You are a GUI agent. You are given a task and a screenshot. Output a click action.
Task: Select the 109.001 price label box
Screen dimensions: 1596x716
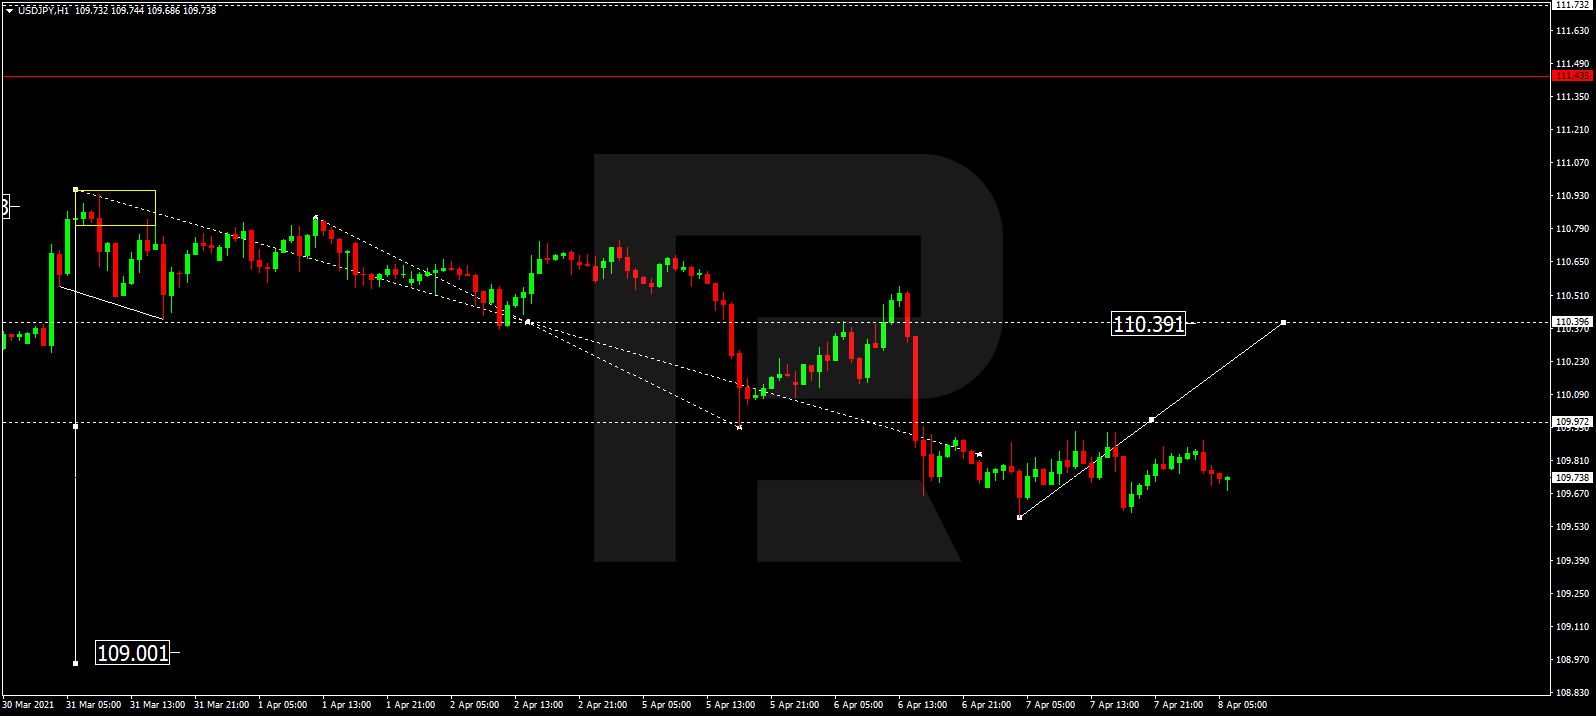tap(132, 654)
